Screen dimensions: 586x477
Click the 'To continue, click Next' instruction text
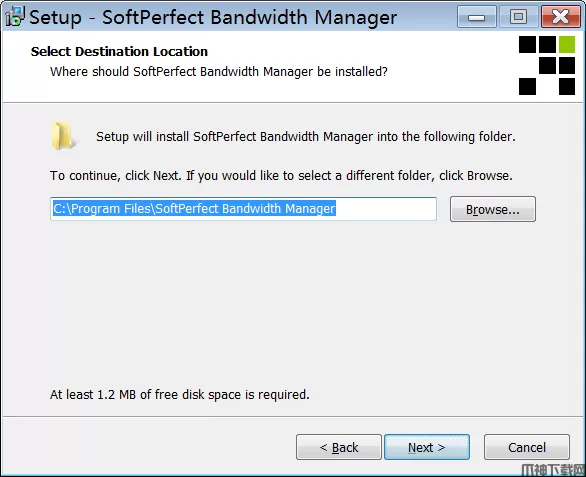[281, 176]
